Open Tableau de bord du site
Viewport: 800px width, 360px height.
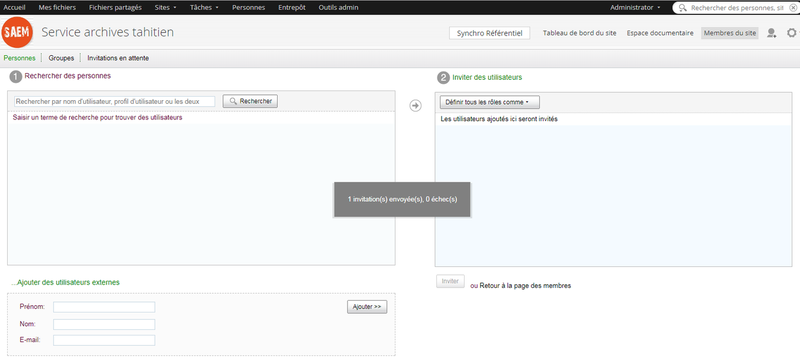580,33
